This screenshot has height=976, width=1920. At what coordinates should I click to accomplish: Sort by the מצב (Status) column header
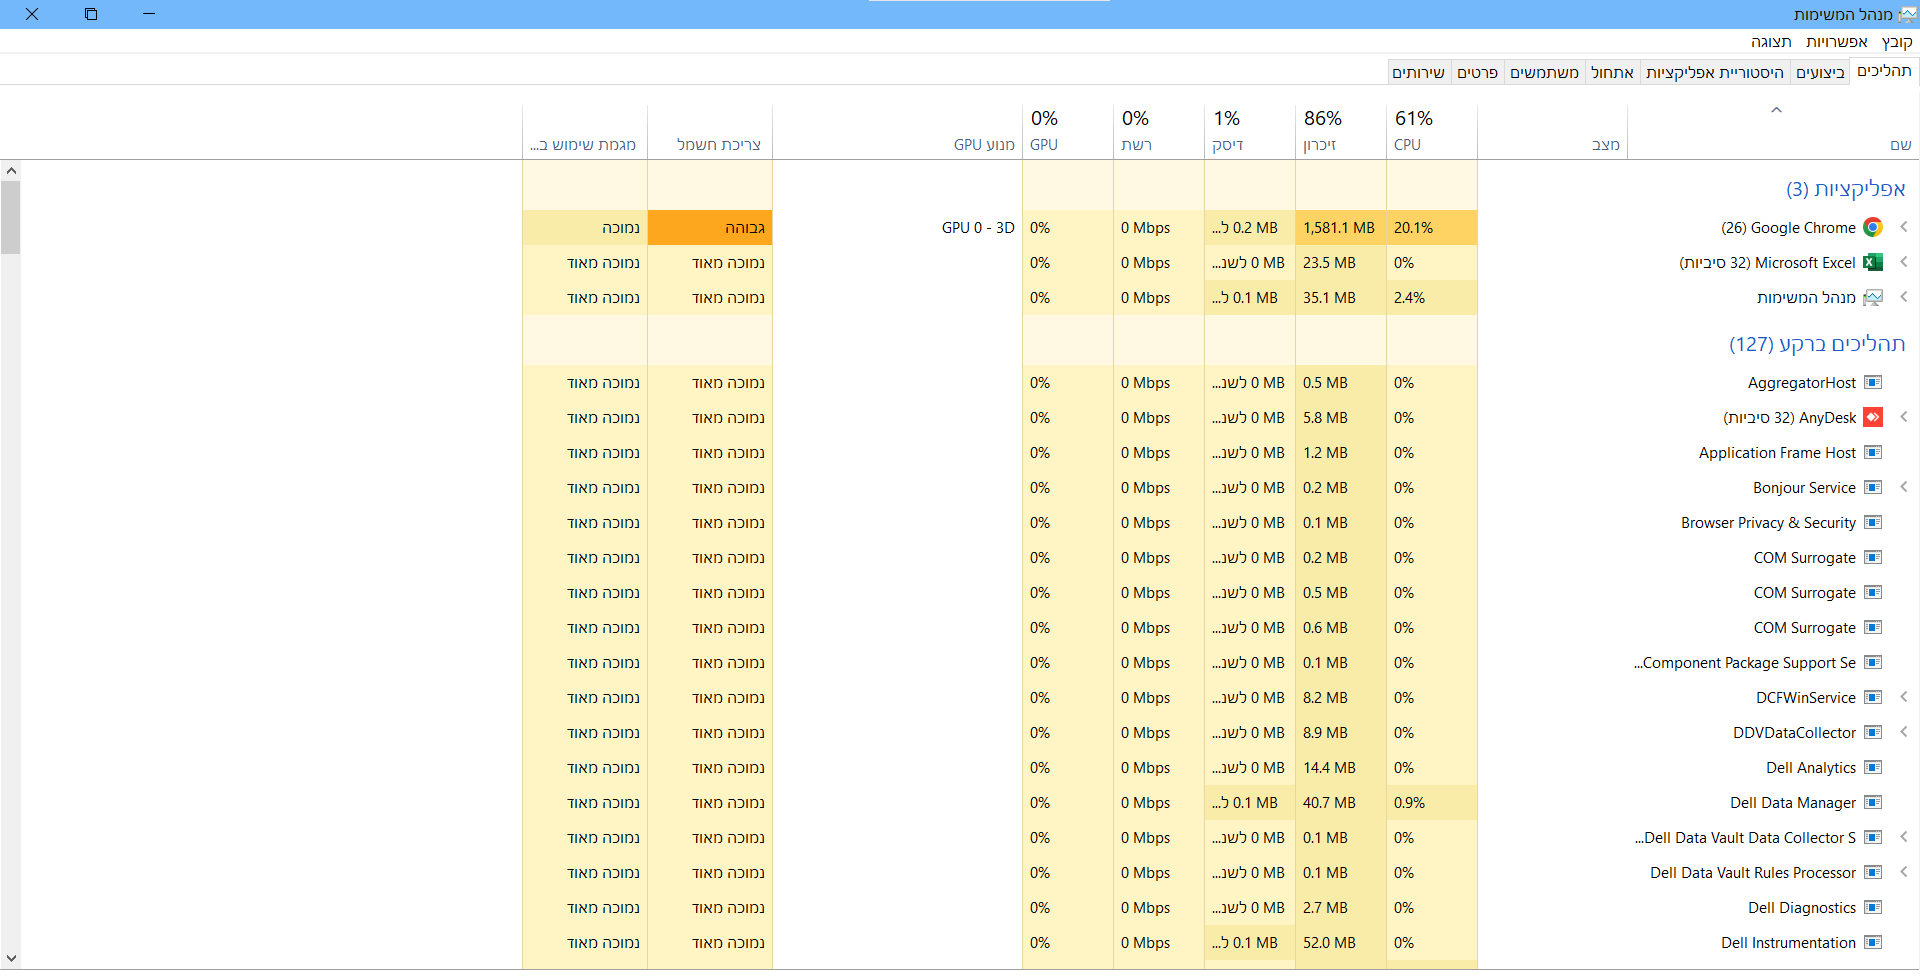(1552, 131)
